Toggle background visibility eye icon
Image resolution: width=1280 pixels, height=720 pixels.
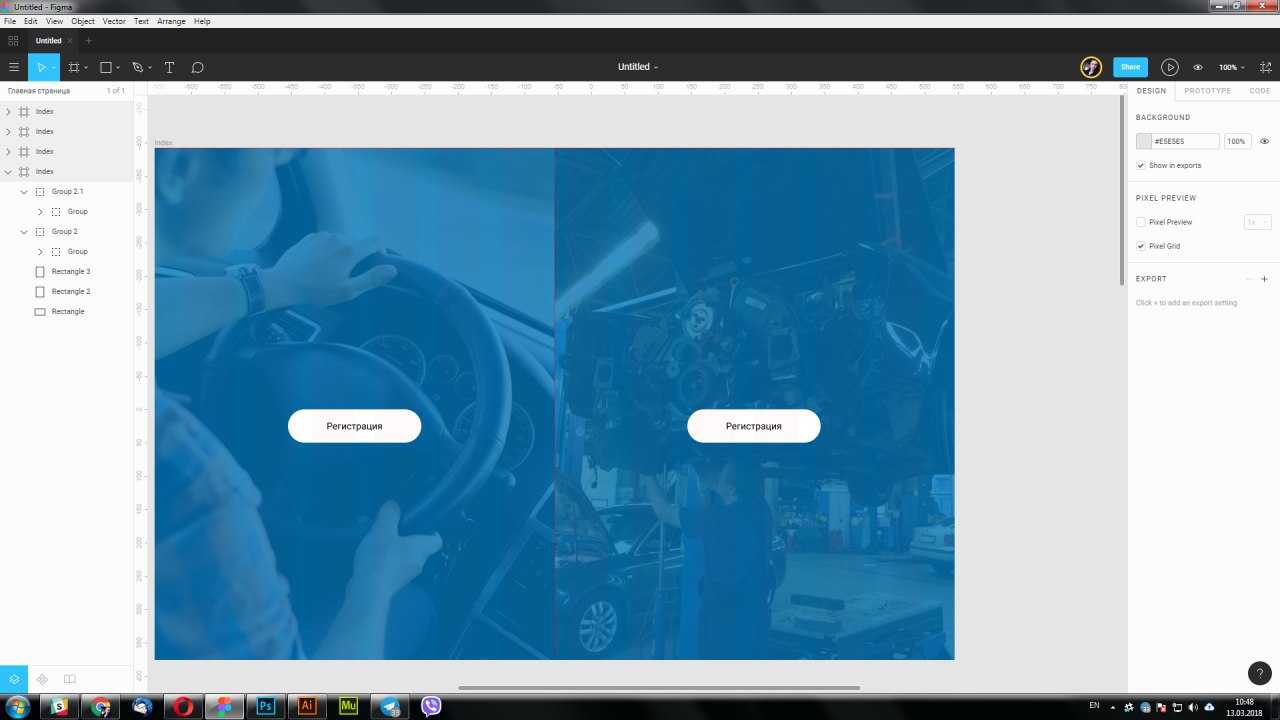[x=1264, y=142]
